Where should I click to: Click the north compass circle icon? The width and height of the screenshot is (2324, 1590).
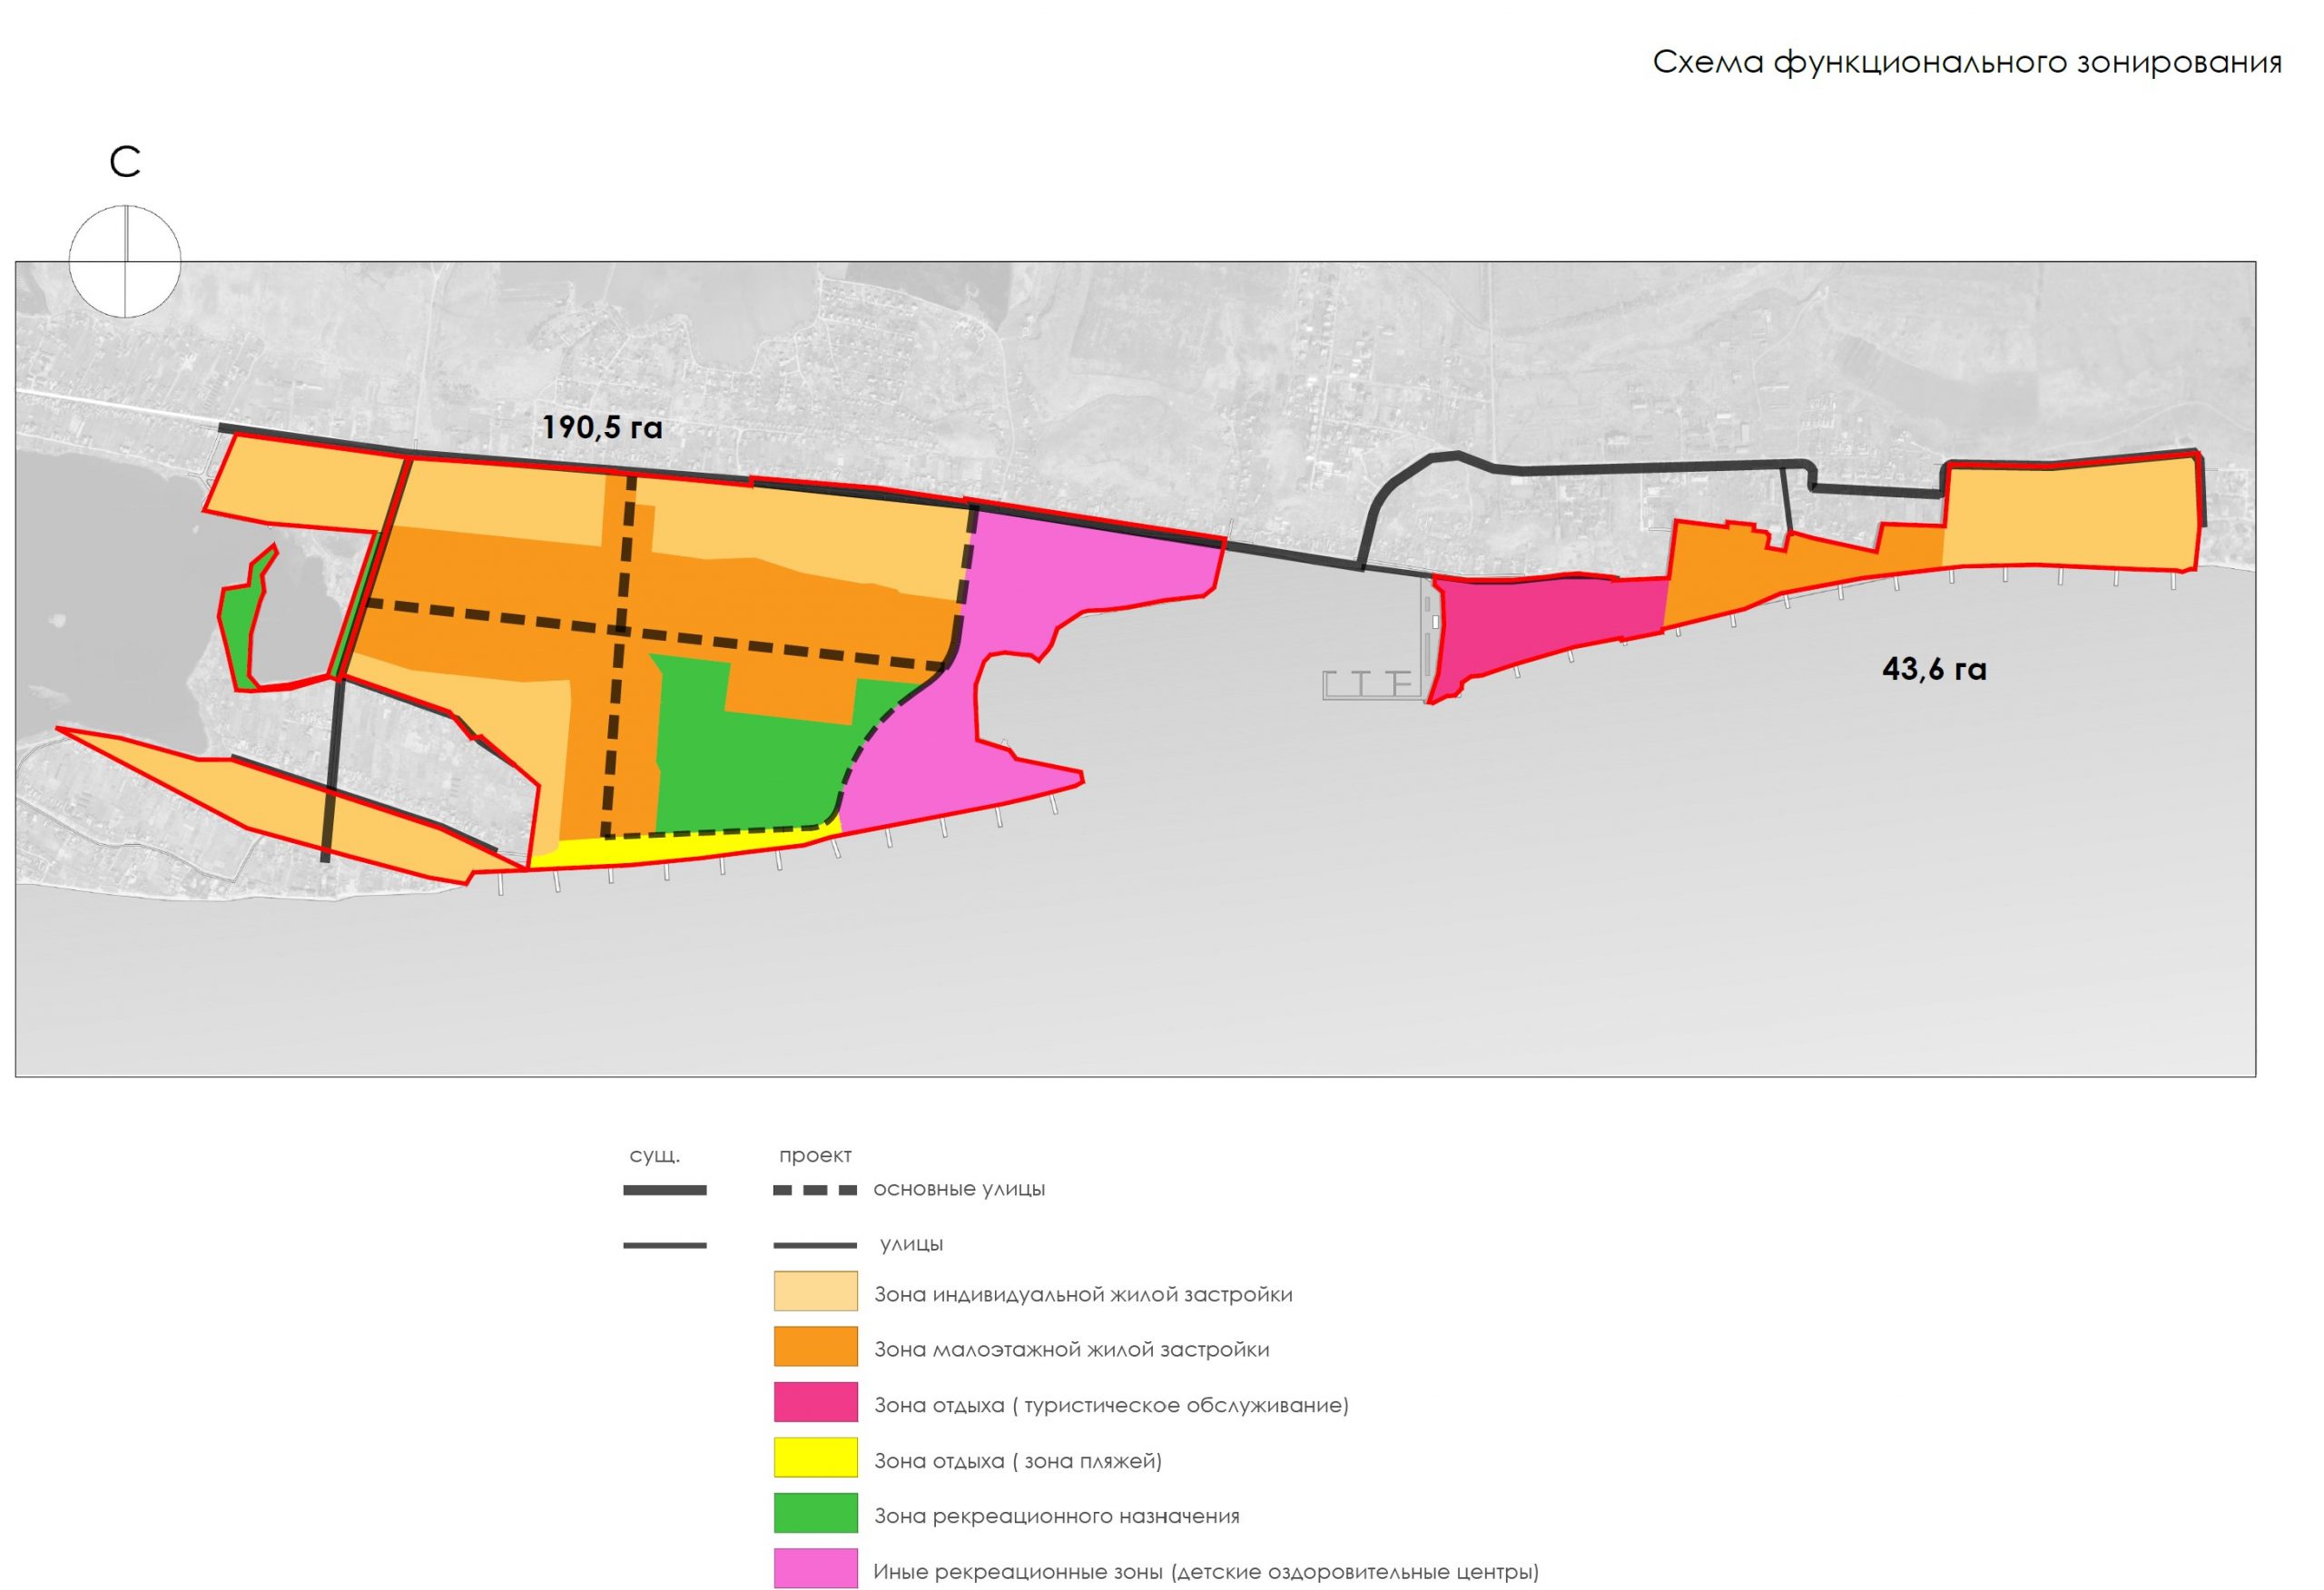click(x=125, y=262)
